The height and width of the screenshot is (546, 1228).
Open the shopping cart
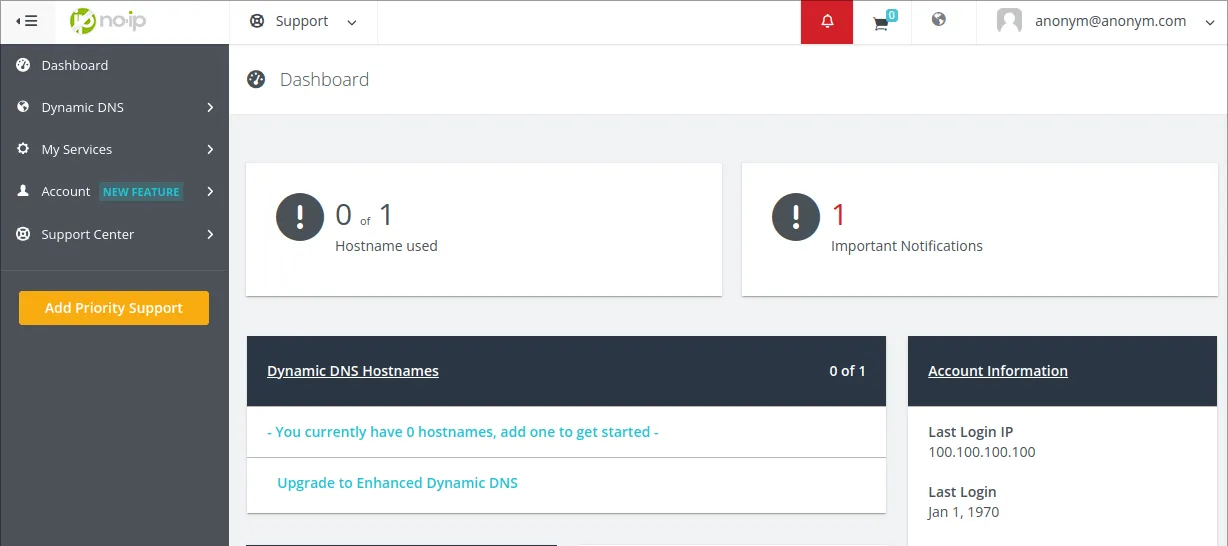pyautogui.click(x=881, y=23)
